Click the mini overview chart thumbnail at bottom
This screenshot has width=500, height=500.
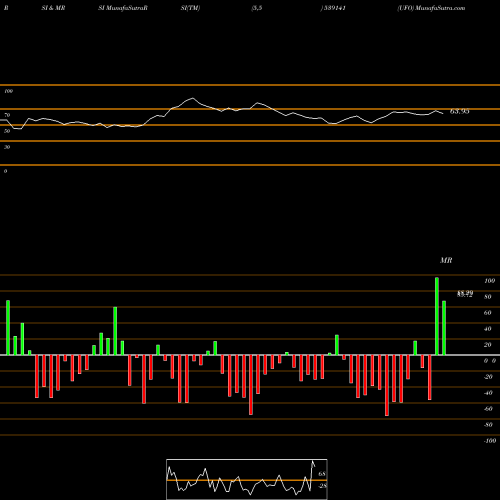pyautogui.click(x=247, y=479)
